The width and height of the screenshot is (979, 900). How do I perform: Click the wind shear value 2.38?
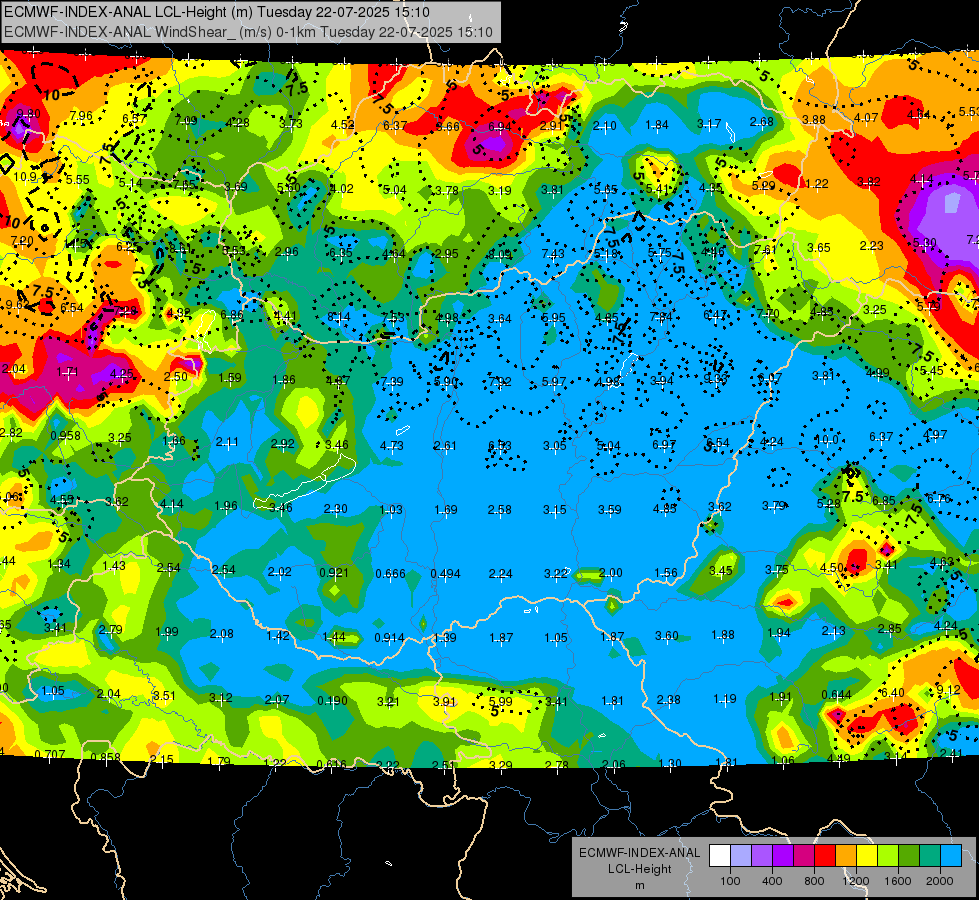(668, 700)
